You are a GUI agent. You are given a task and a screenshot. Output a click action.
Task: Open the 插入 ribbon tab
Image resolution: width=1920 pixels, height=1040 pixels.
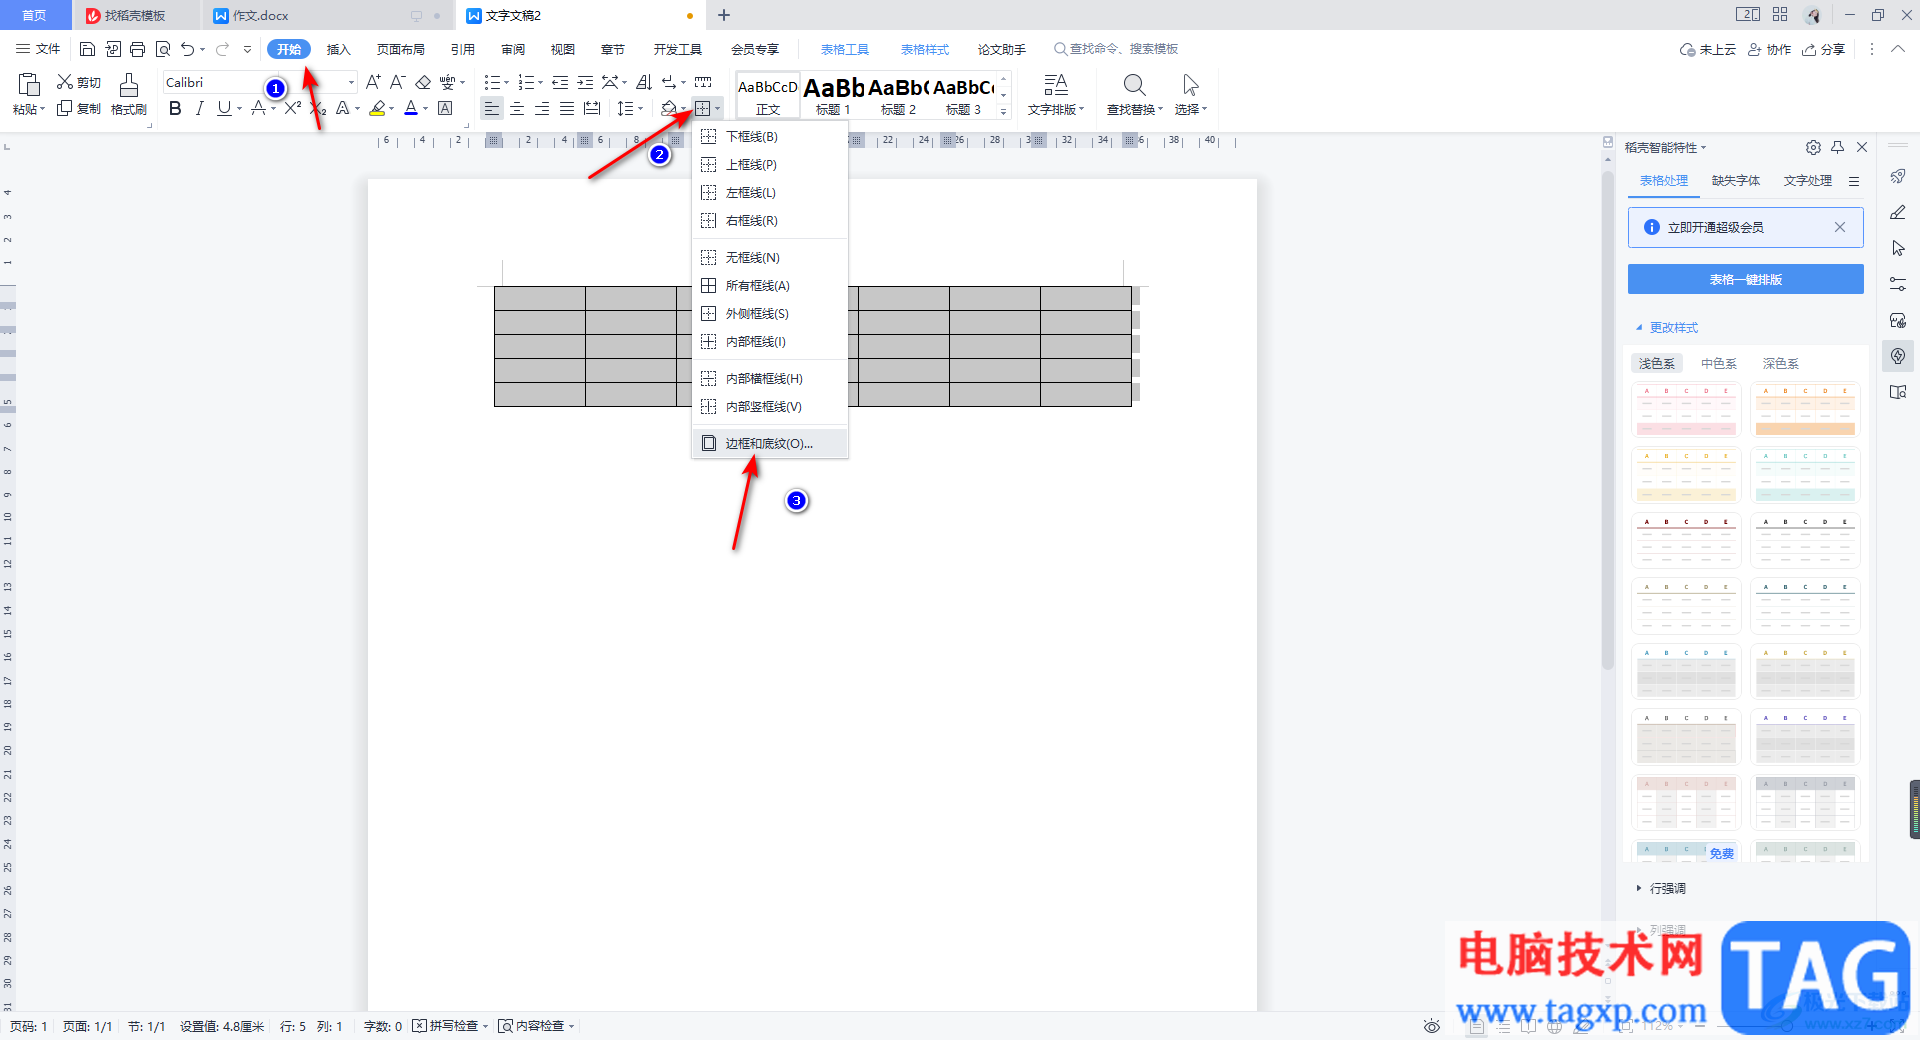(338, 49)
